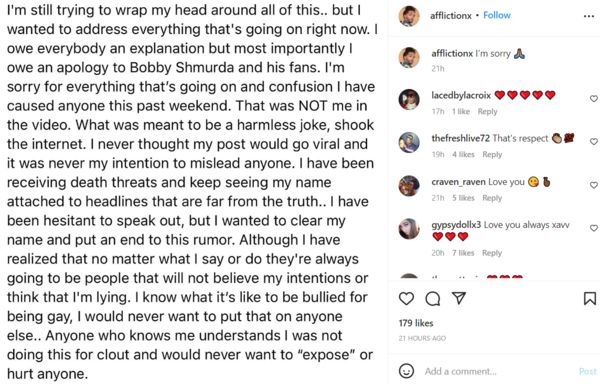600x384 pixels.
Task: Reply to craven_raven's comment
Action: (492, 198)
